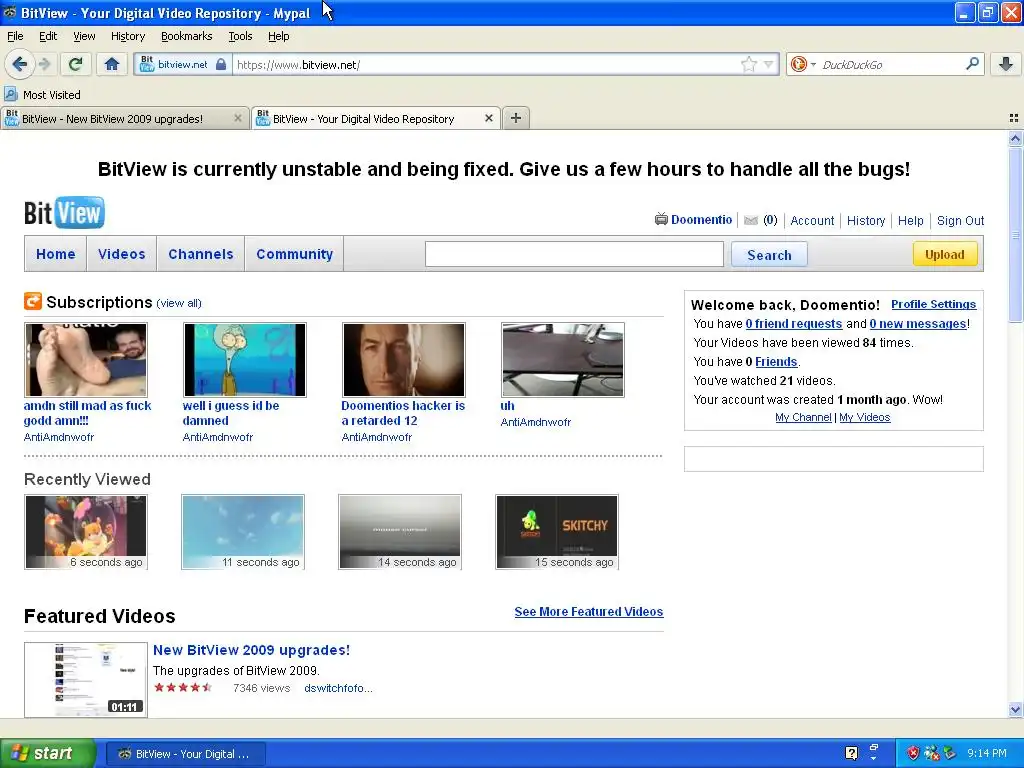Open My Videos link
The image size is (1024, 768).
coord(865,417)
